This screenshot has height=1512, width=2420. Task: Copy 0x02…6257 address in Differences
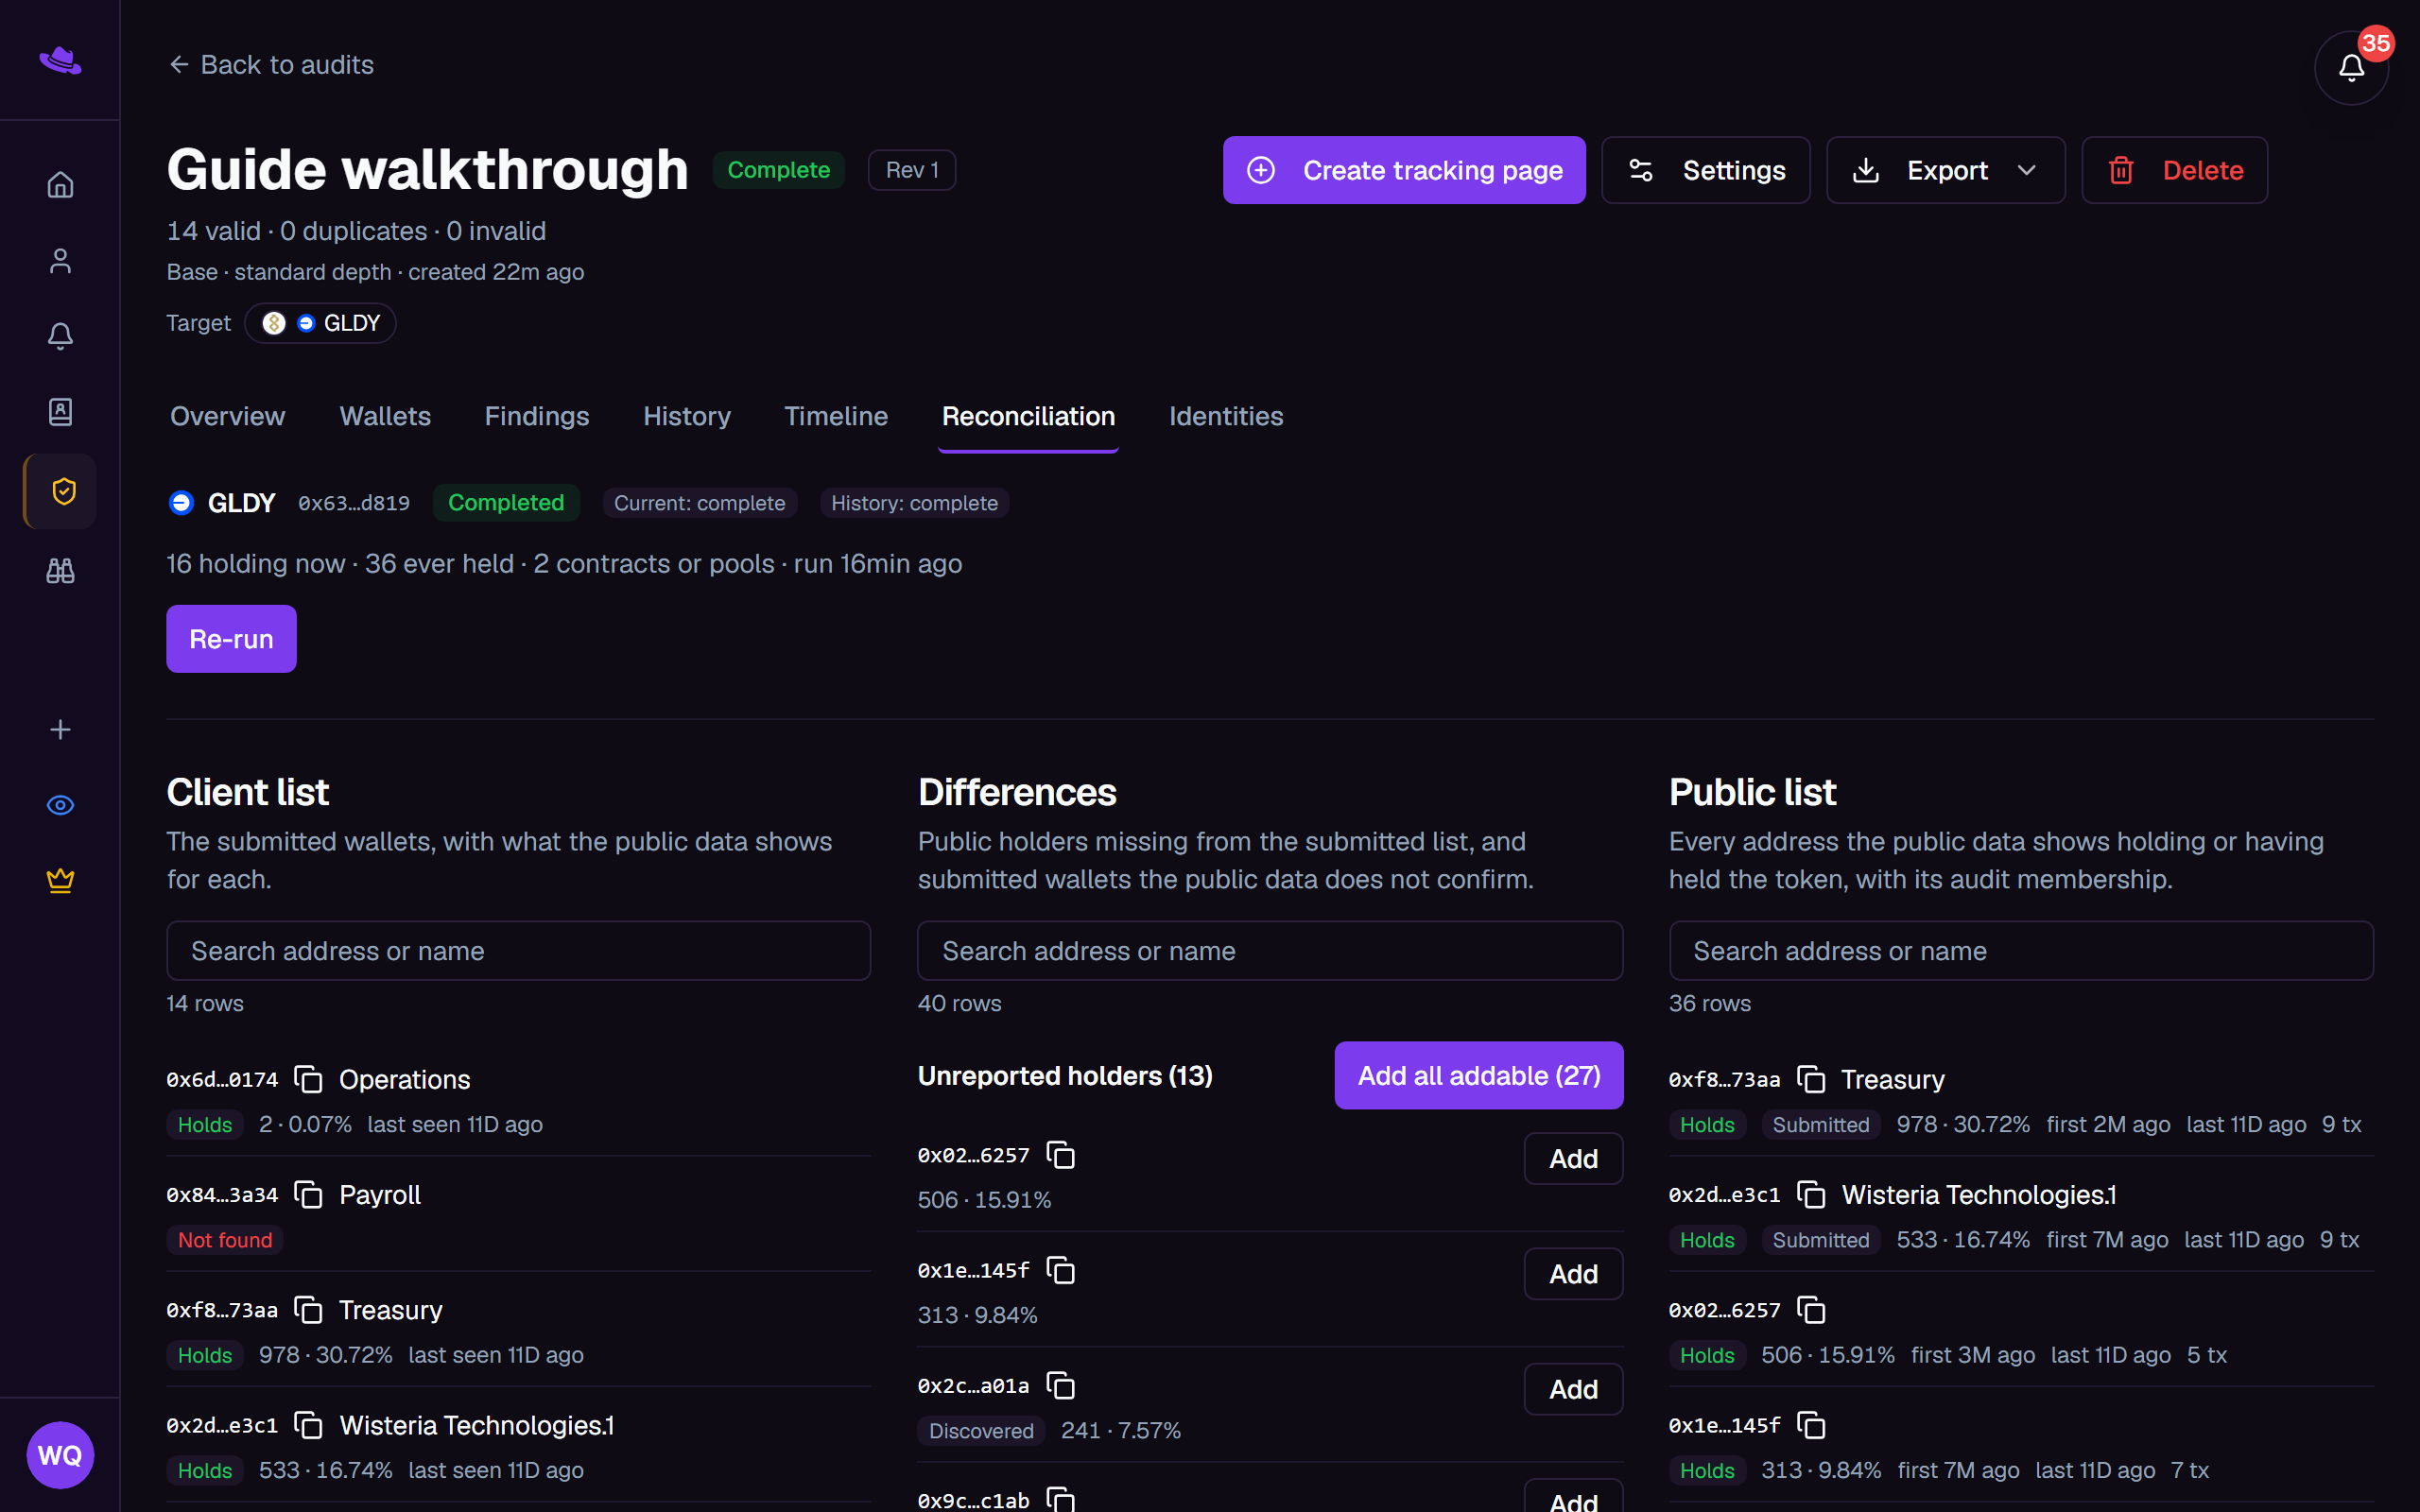coord(1060,1155)
